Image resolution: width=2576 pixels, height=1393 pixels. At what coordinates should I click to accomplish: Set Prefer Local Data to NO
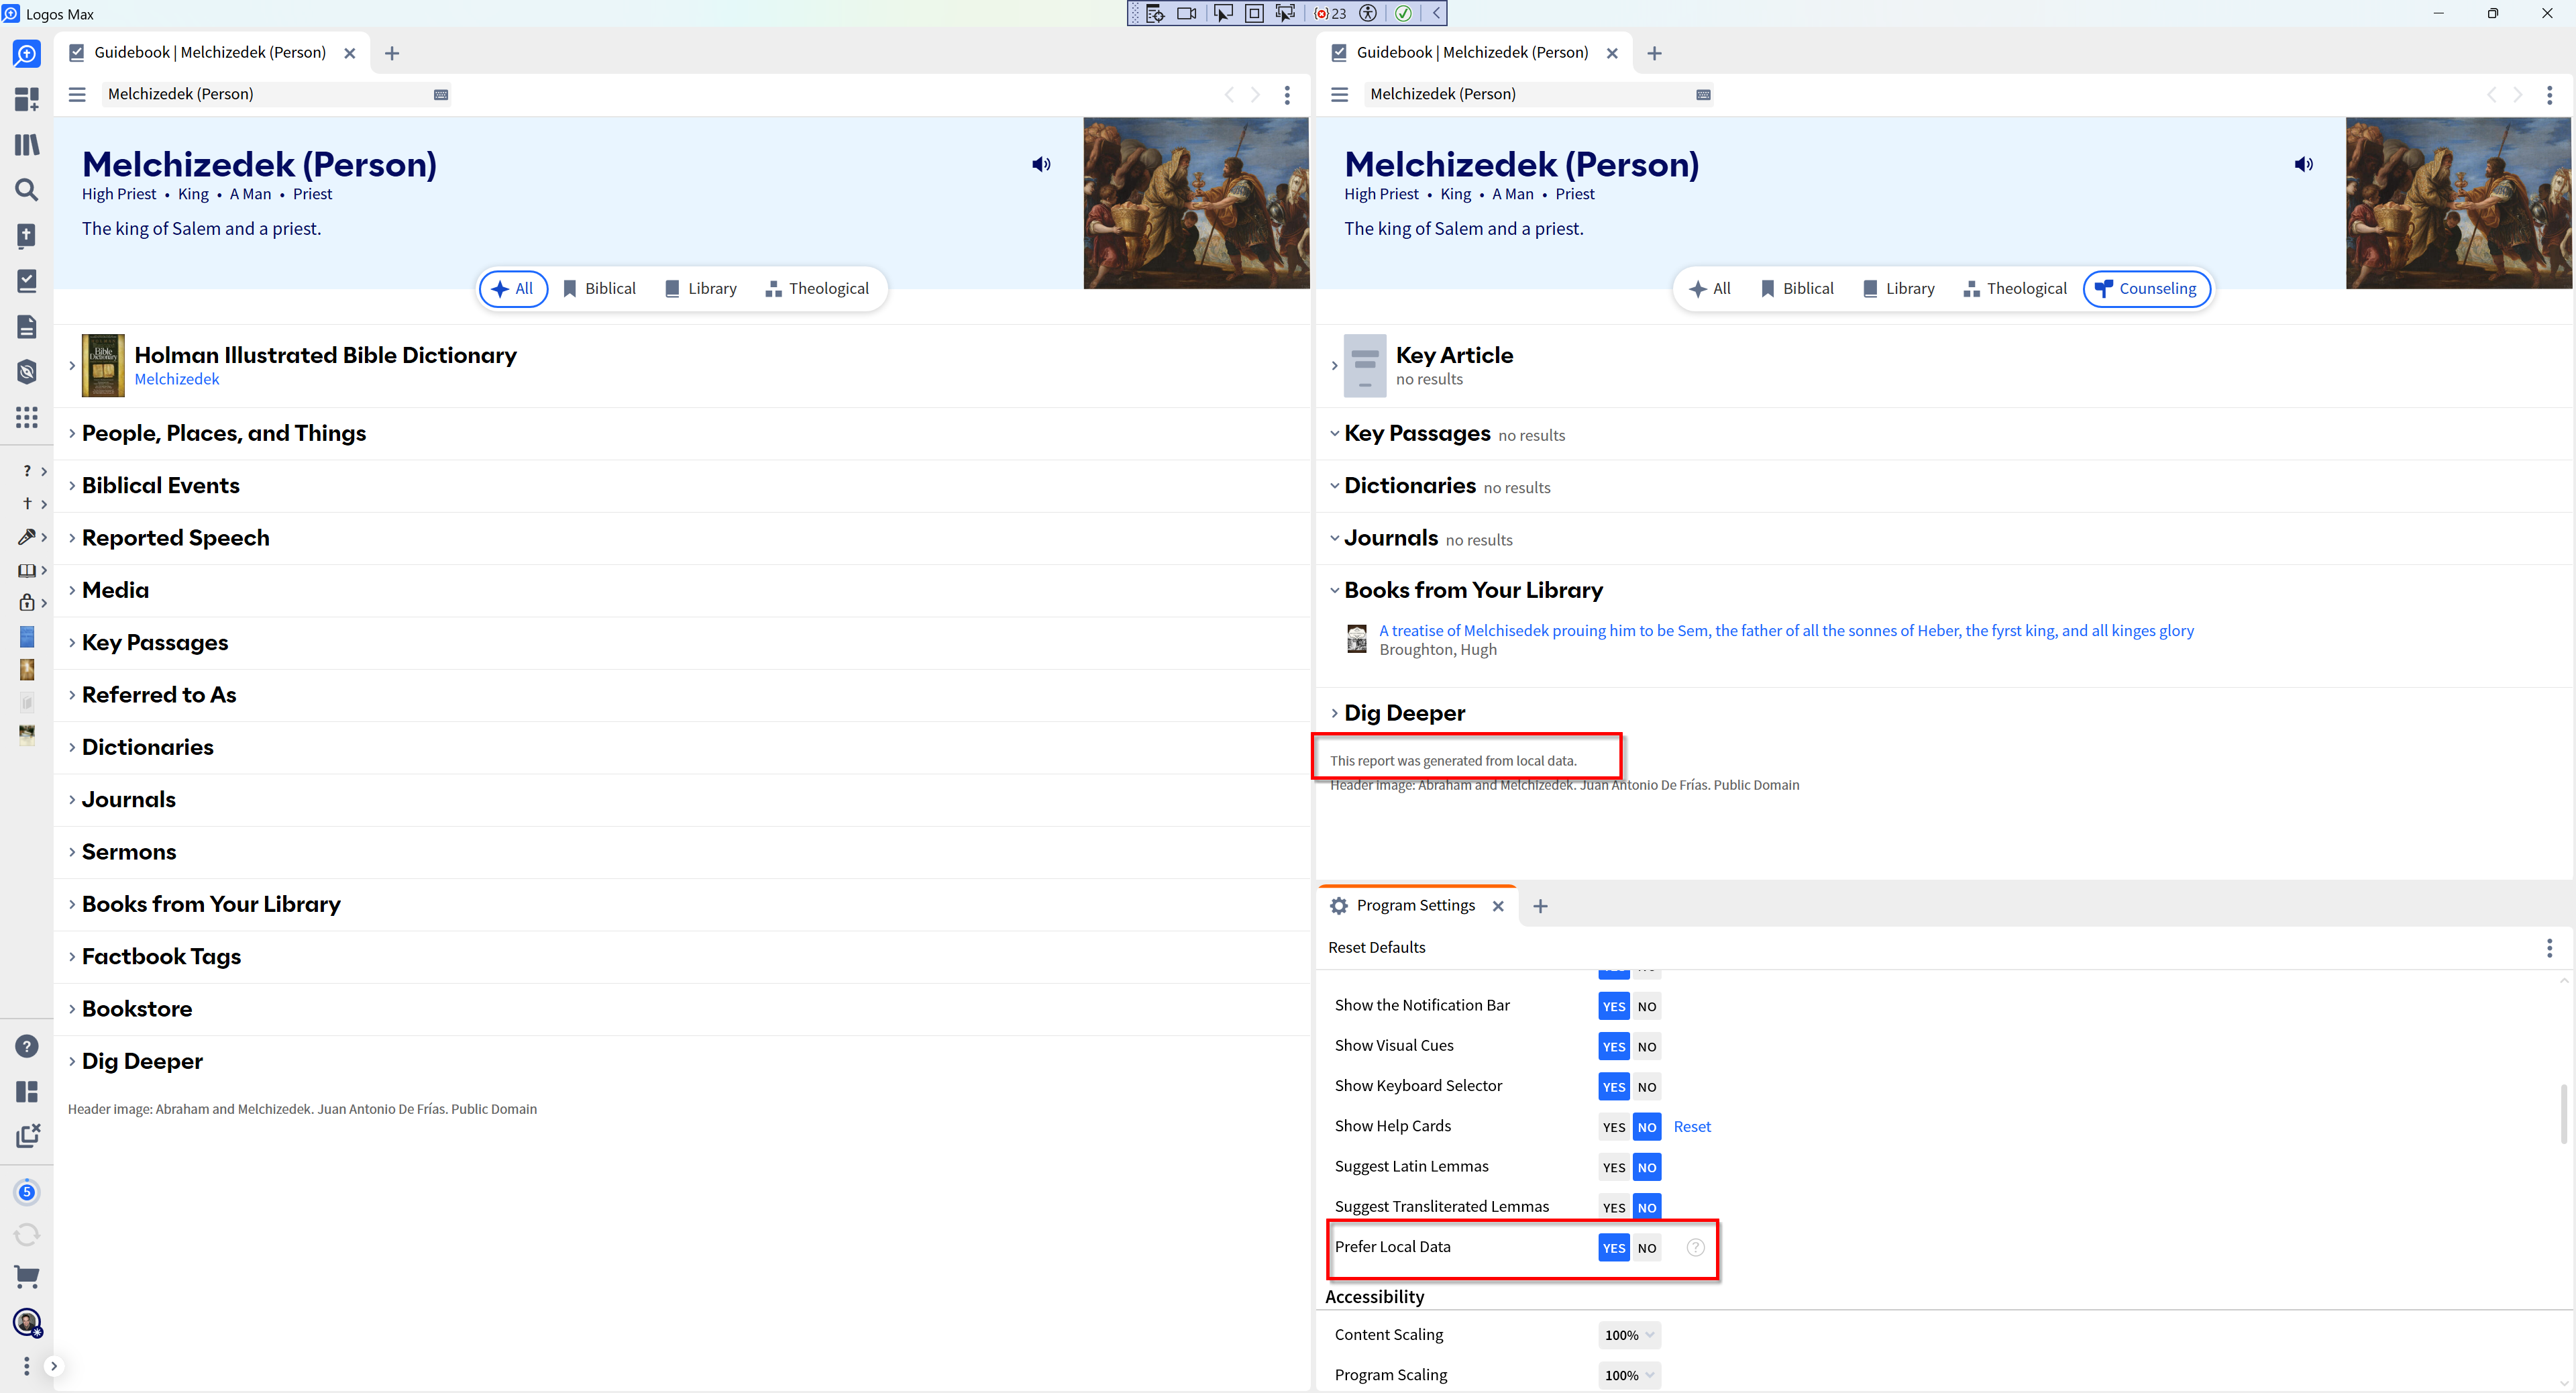(x=1646, y=1248)
